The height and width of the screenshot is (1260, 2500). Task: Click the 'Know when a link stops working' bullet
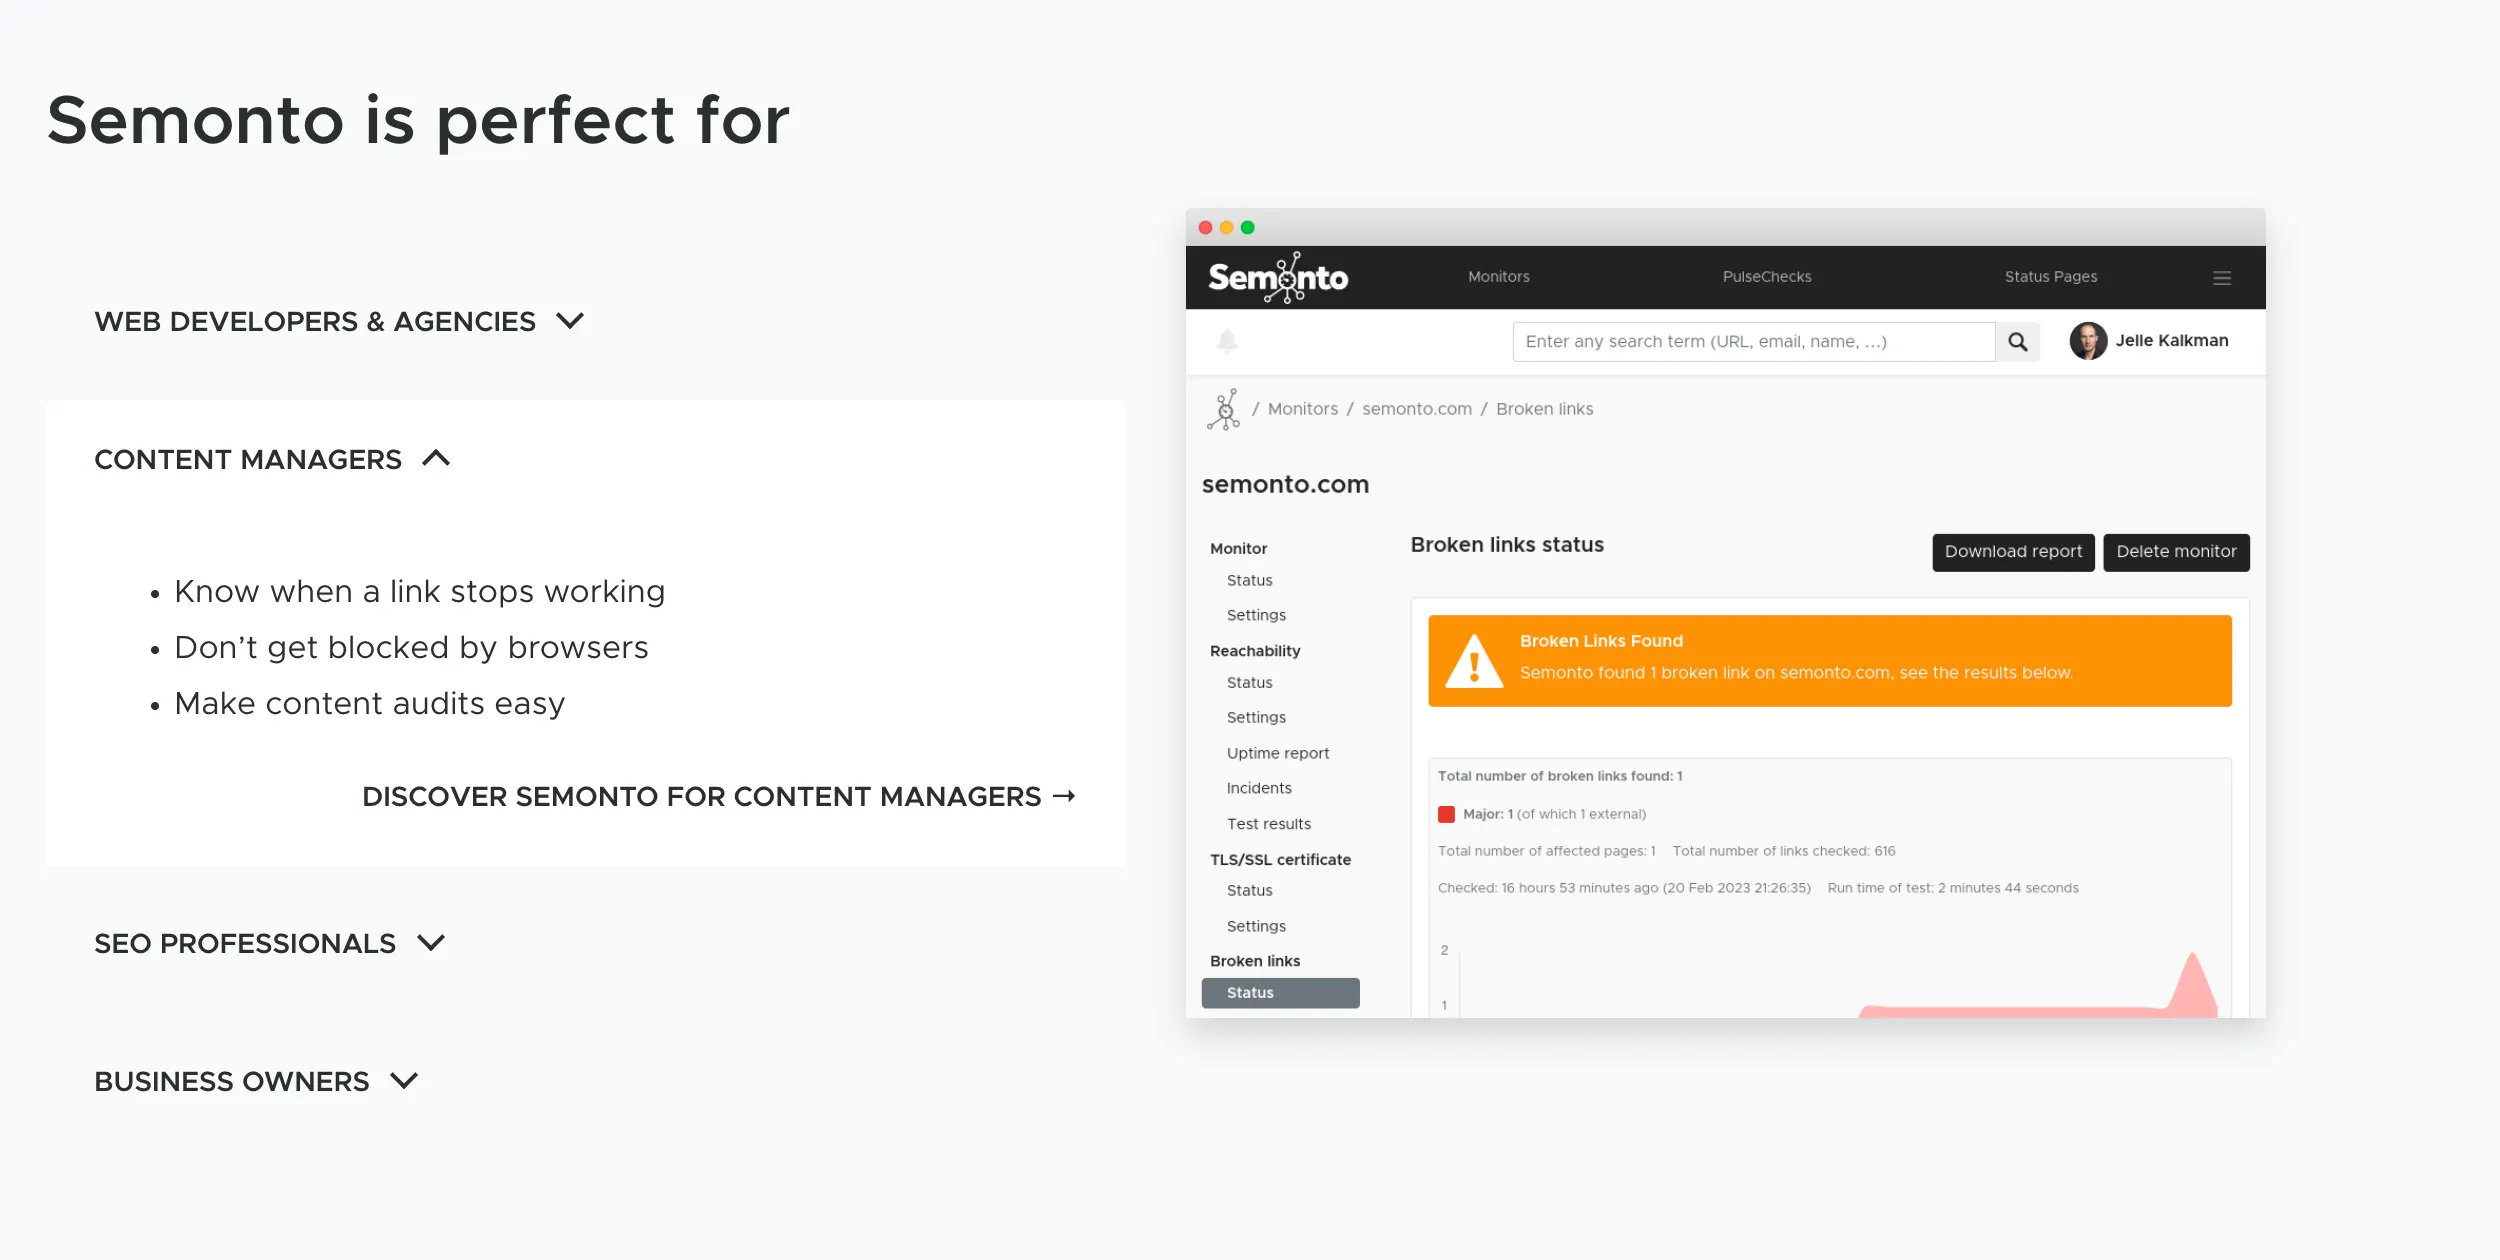(x=419, y=592)
